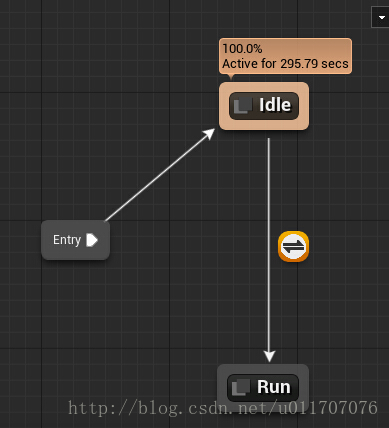389x428 pixels.
Task: Select the Run state node
Action: [263, 388]
